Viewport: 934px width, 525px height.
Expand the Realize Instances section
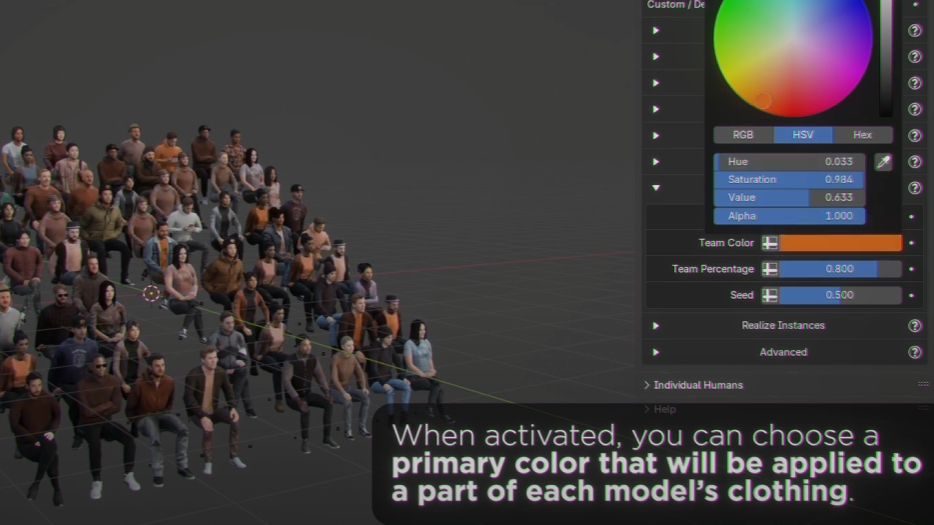[x=656, y=326]
